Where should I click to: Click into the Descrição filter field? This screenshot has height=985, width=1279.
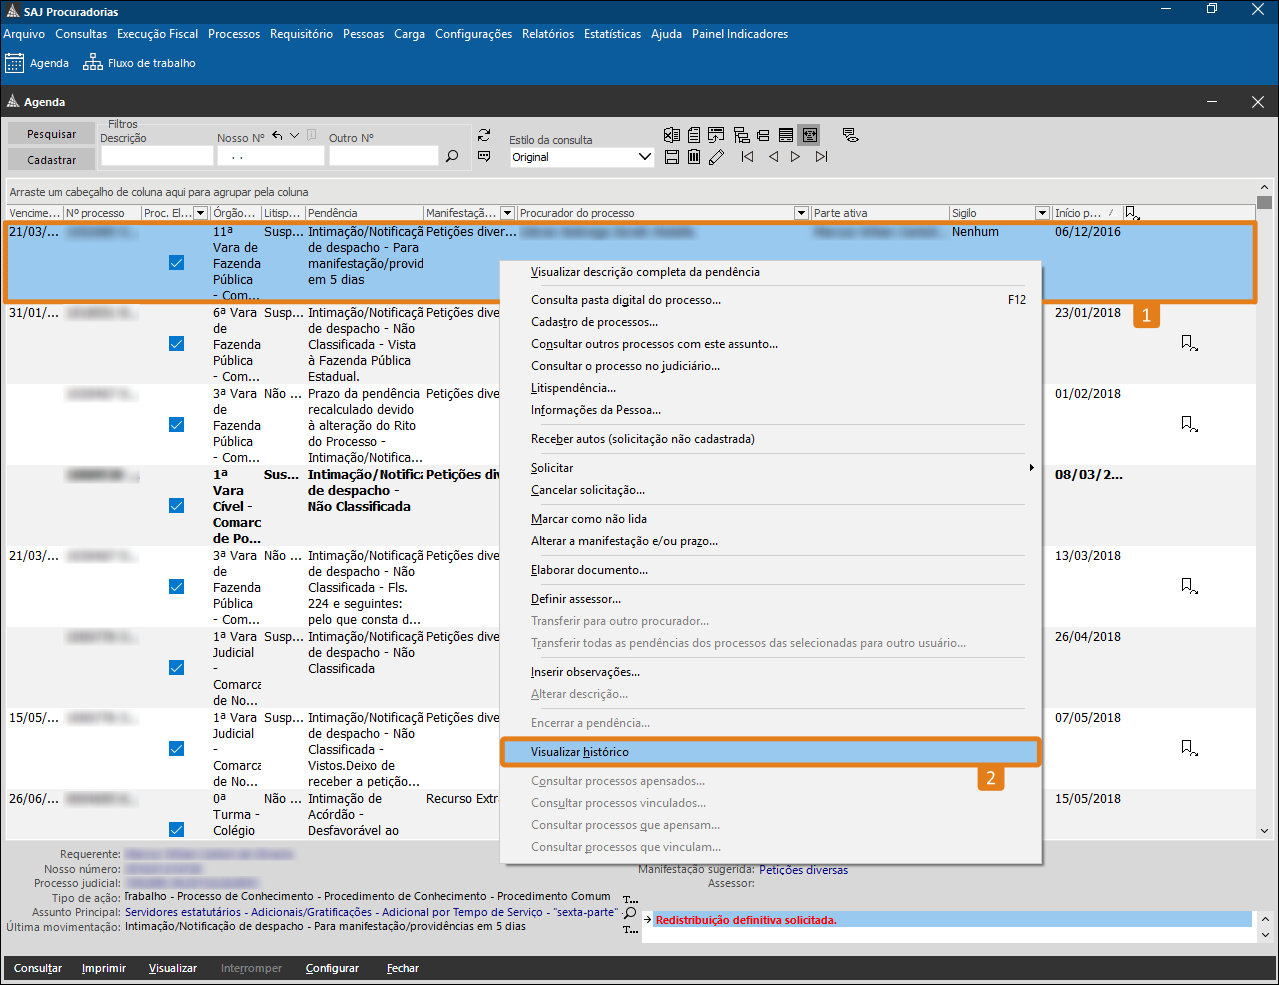pyautogui.click(x=157, y=156)
